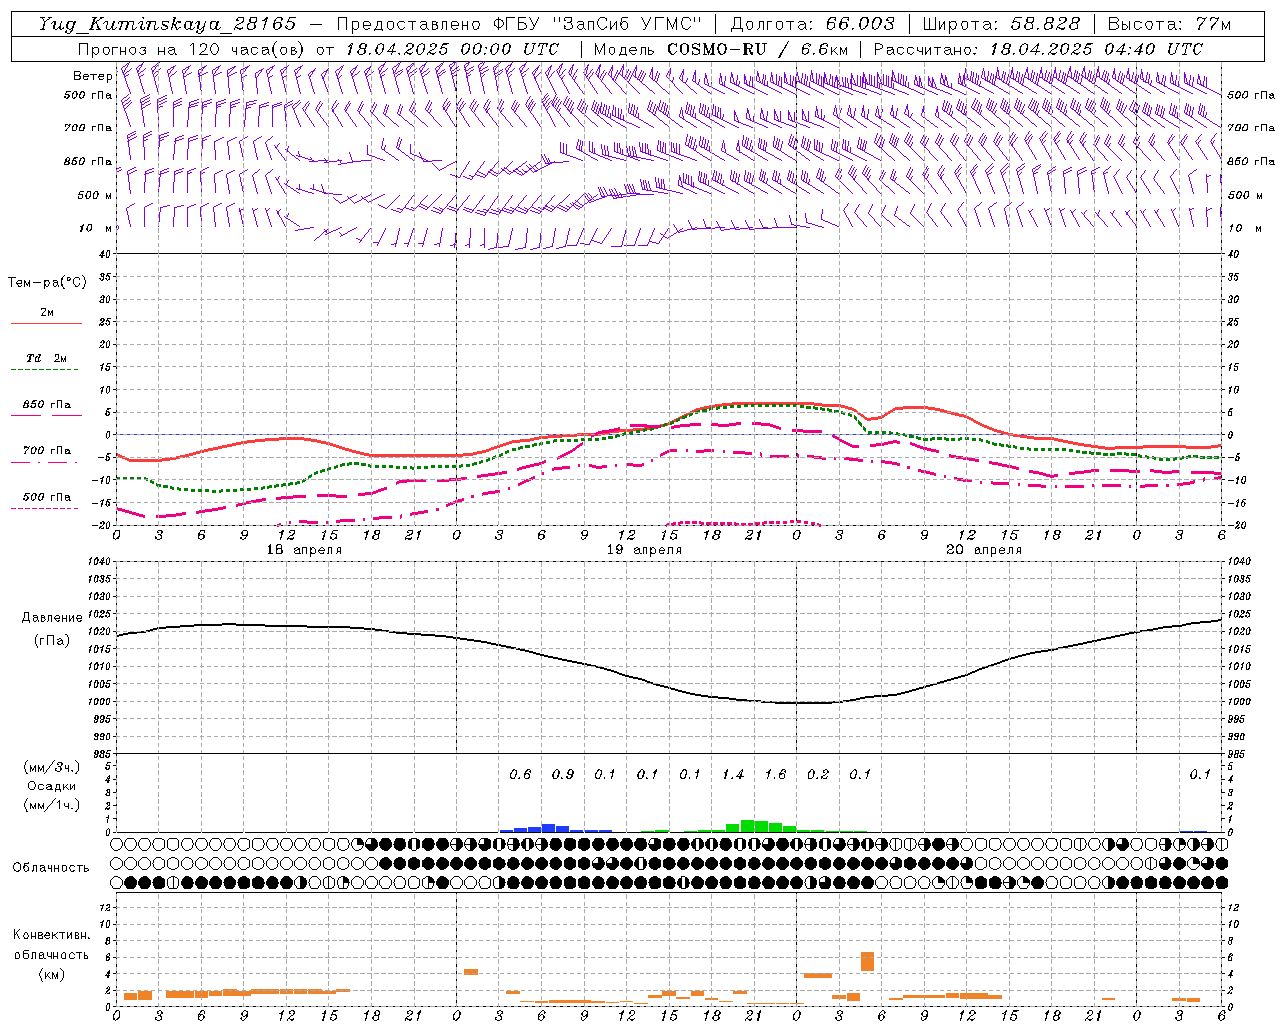Click the Облачность cloud cover label
This screenshot has height=1024, width=1280.
coord(51,867)
